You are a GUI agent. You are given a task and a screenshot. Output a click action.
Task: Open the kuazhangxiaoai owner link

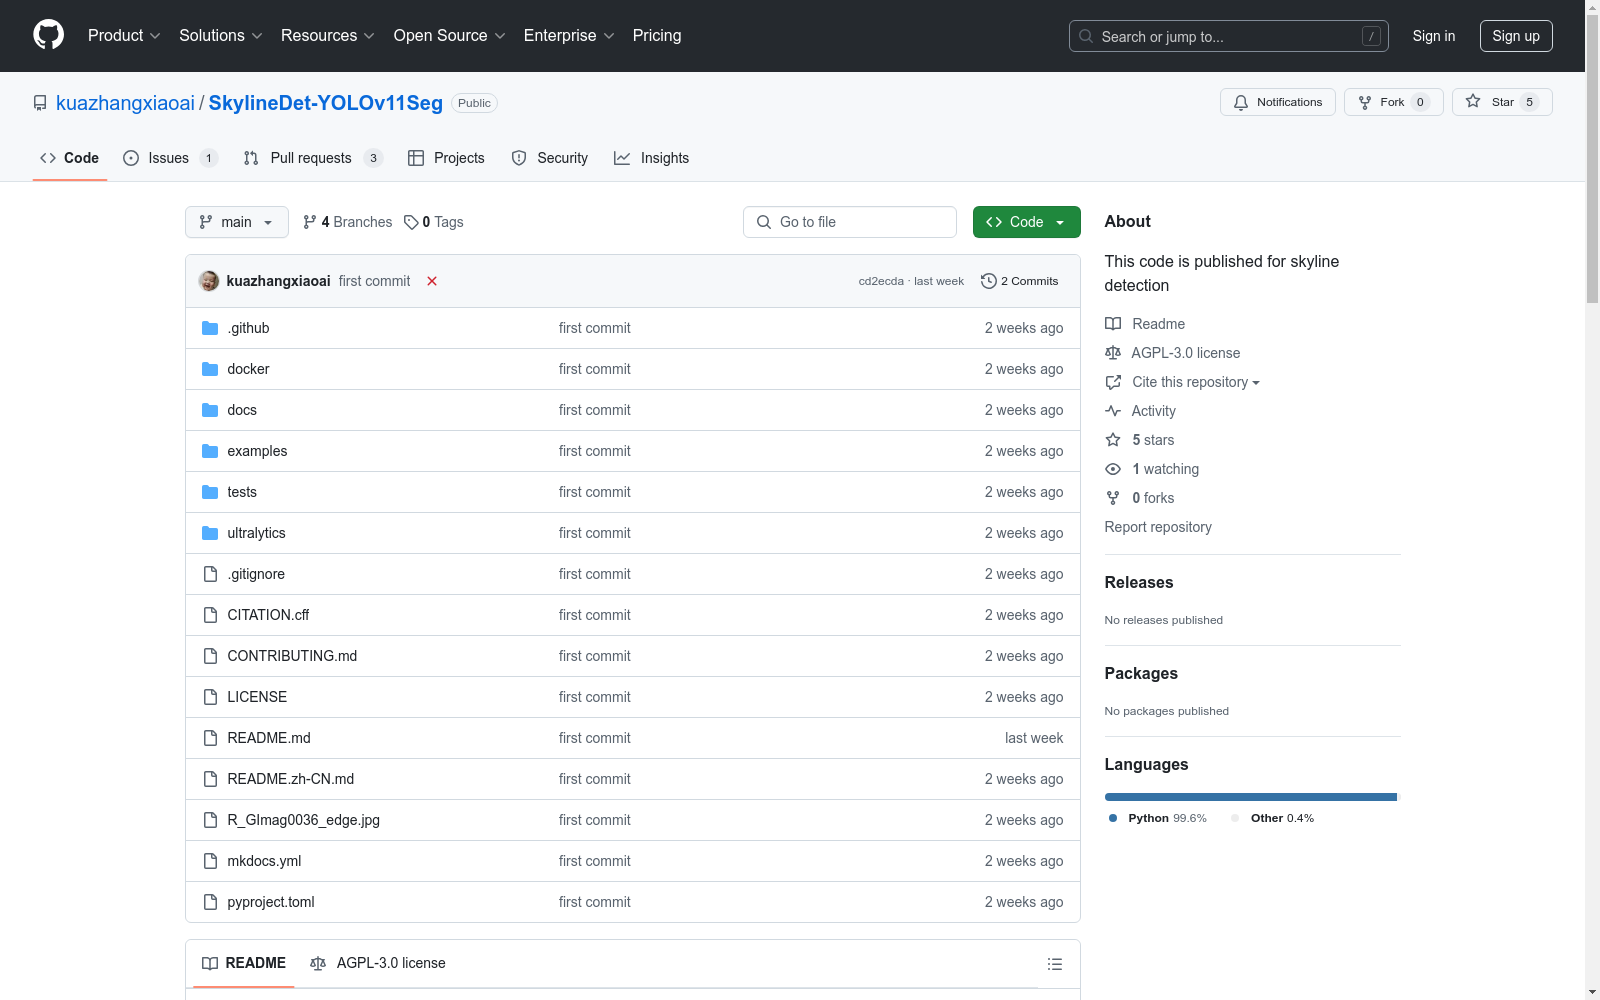coord(125,103)
